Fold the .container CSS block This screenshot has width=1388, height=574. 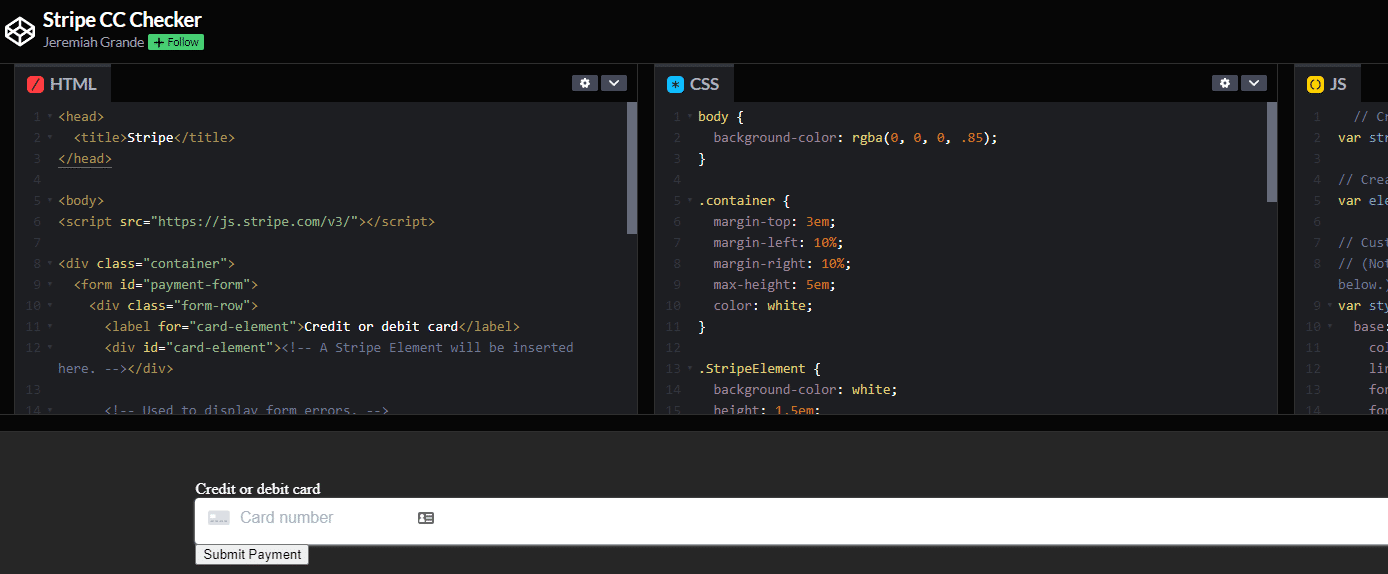pos(690,201)
